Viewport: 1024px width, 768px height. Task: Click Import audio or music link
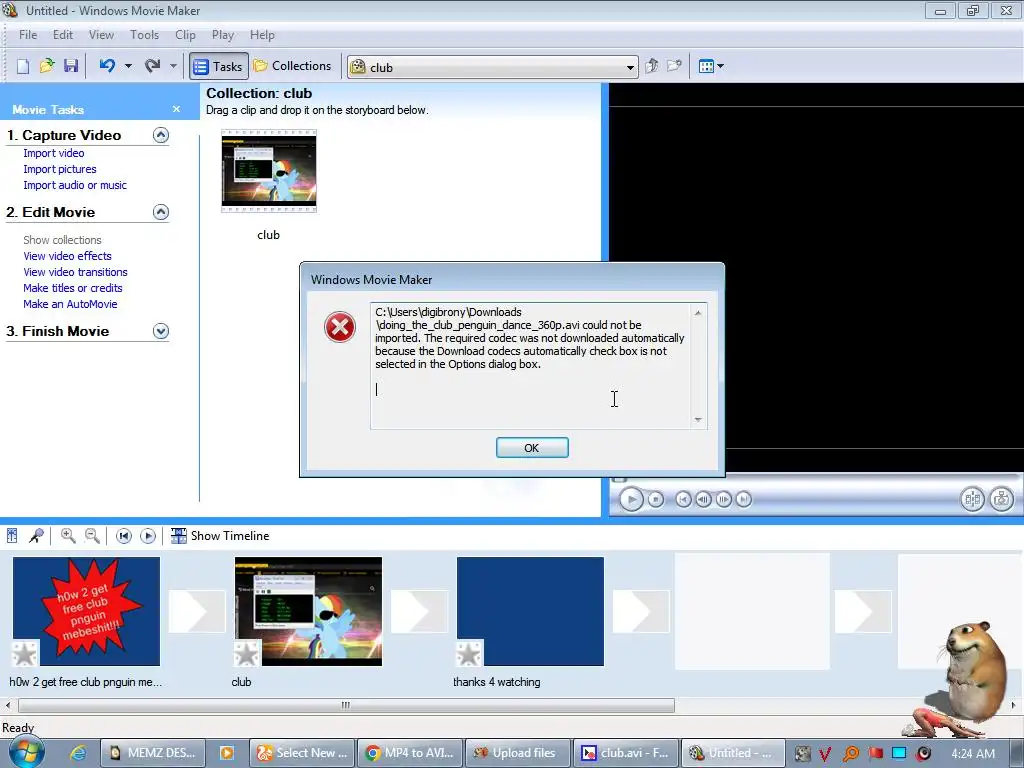tap(75, 185)
